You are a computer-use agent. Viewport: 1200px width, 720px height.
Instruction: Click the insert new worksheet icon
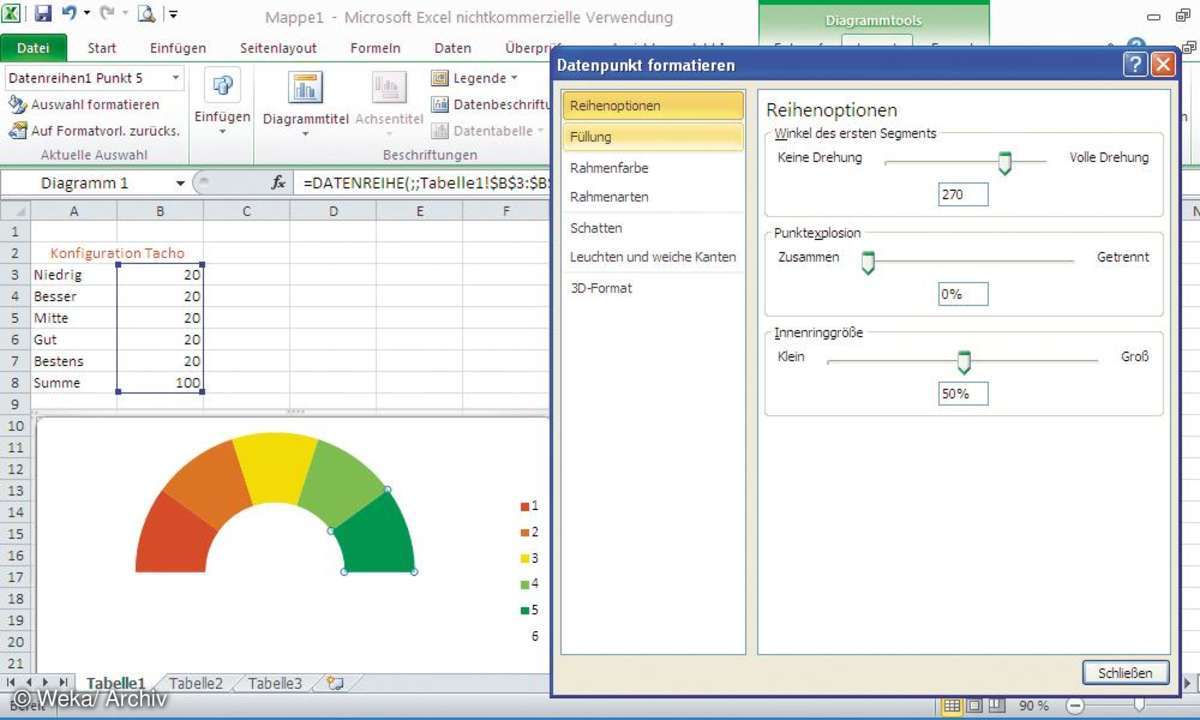(335, 684)
